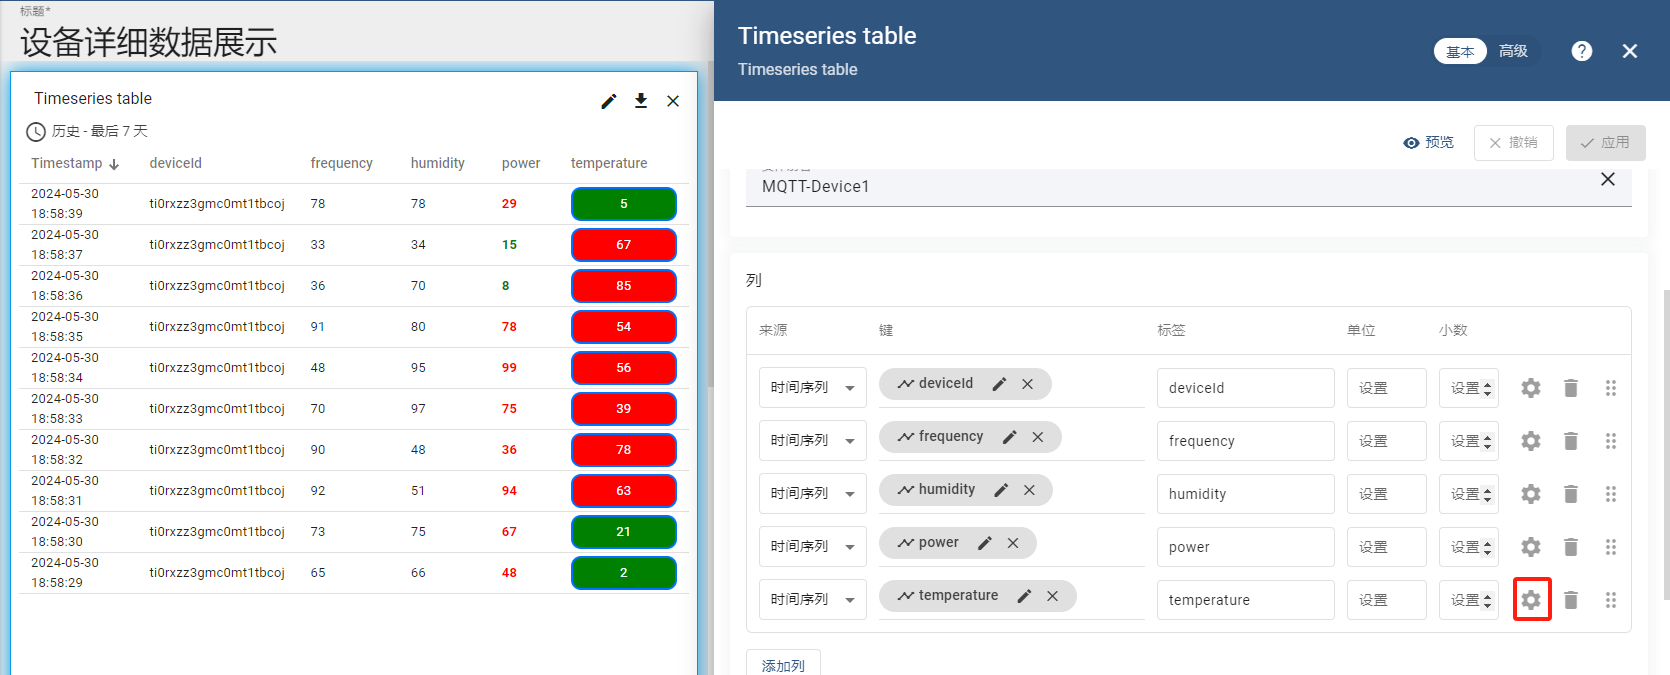Click the editor panel vertical scrollbar
The image size is (1670, 675).
(x=1666, y=445)
